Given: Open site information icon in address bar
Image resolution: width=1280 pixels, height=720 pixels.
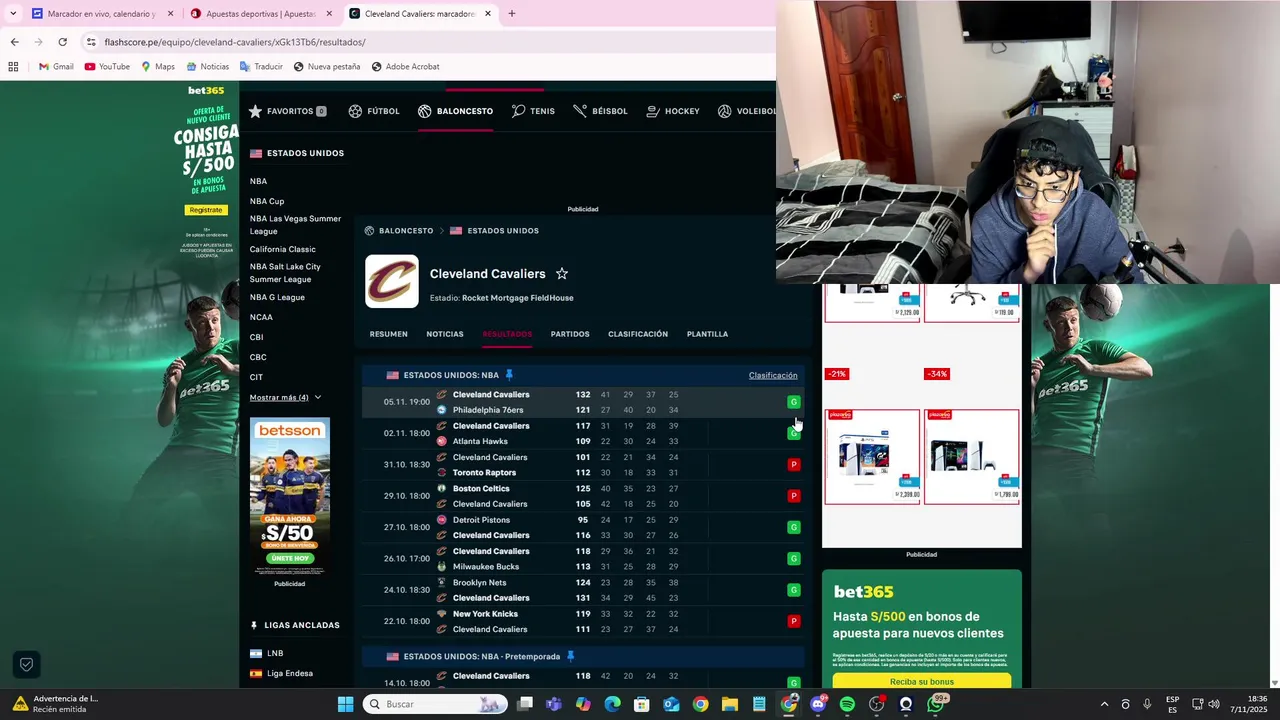Looking at the screenshot, I should tap(91, 42).
